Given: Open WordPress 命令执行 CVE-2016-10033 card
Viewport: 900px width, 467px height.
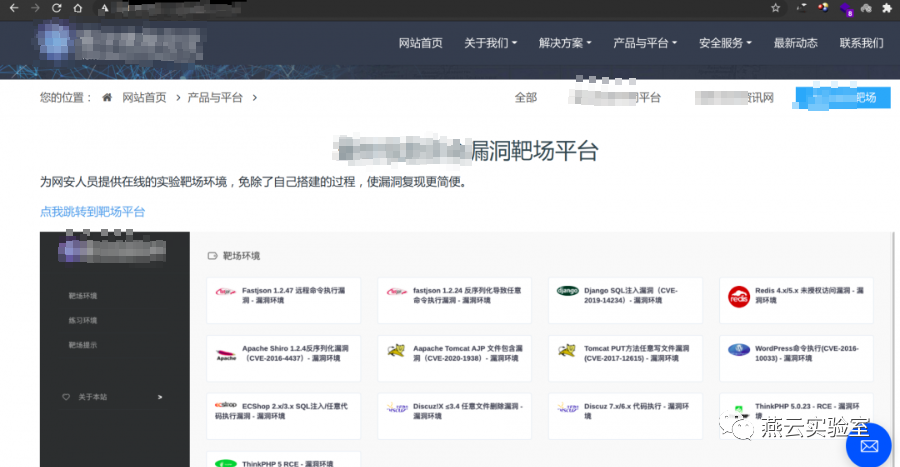Looking at the screenshot, I should point(797,359).
